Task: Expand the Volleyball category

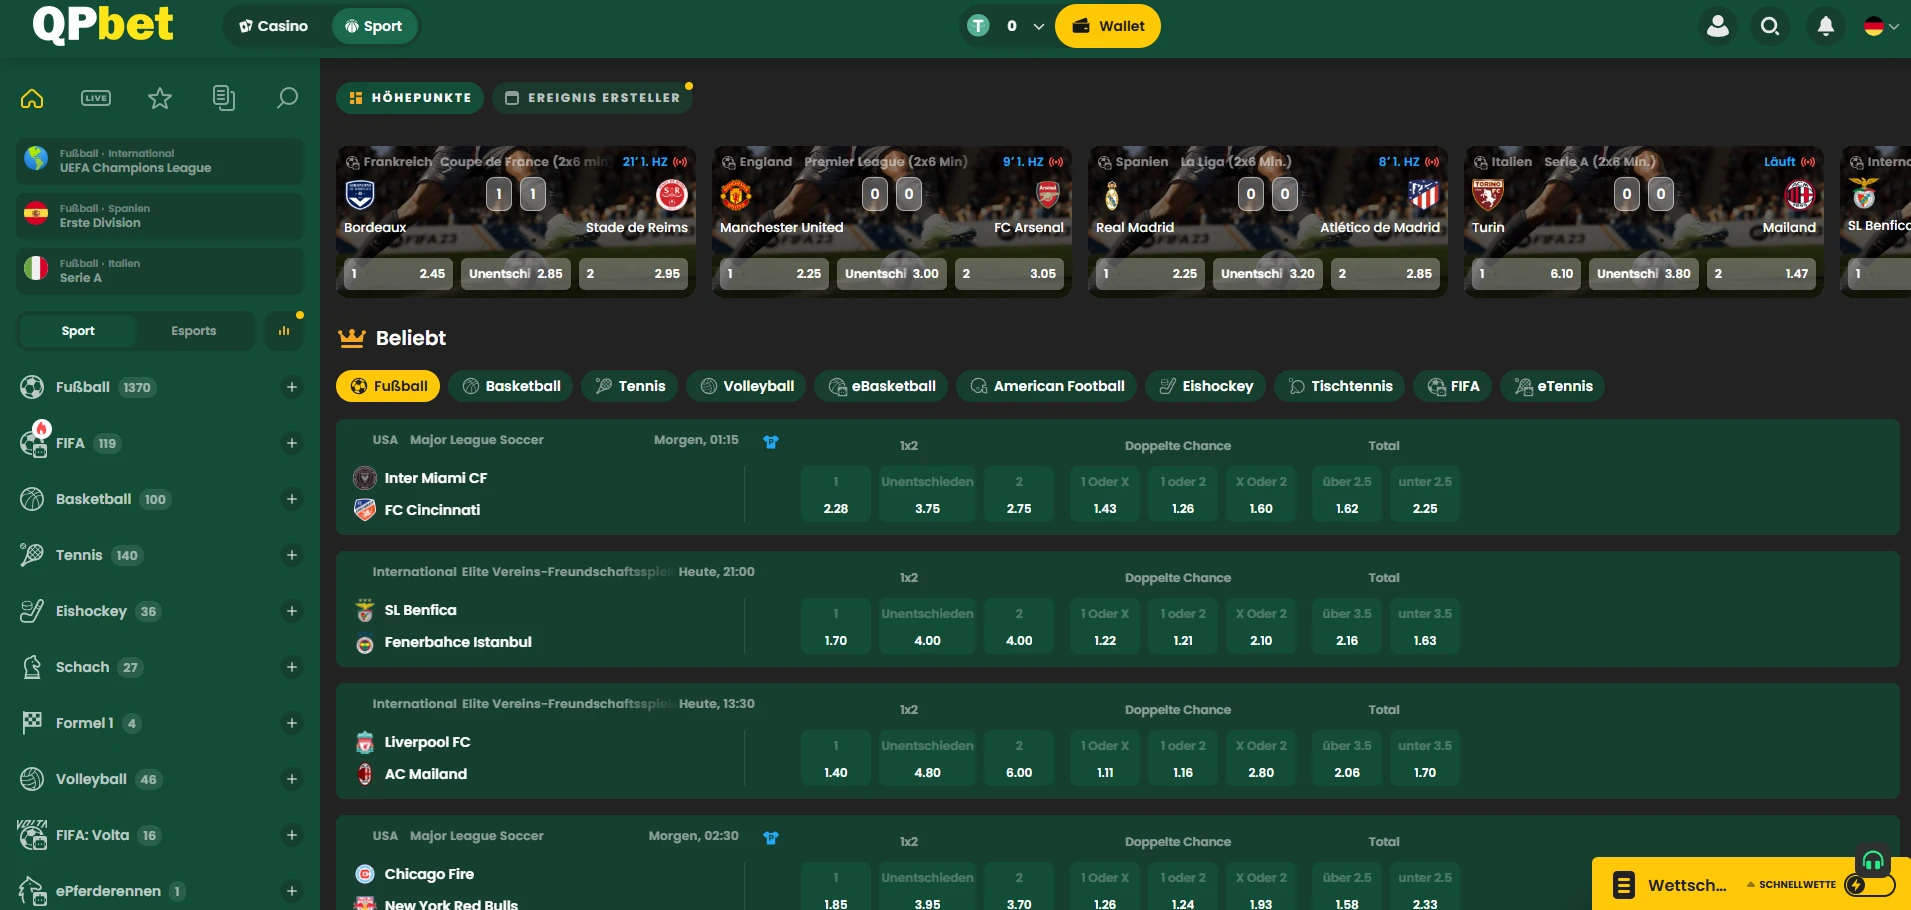Action: point(292,779)
